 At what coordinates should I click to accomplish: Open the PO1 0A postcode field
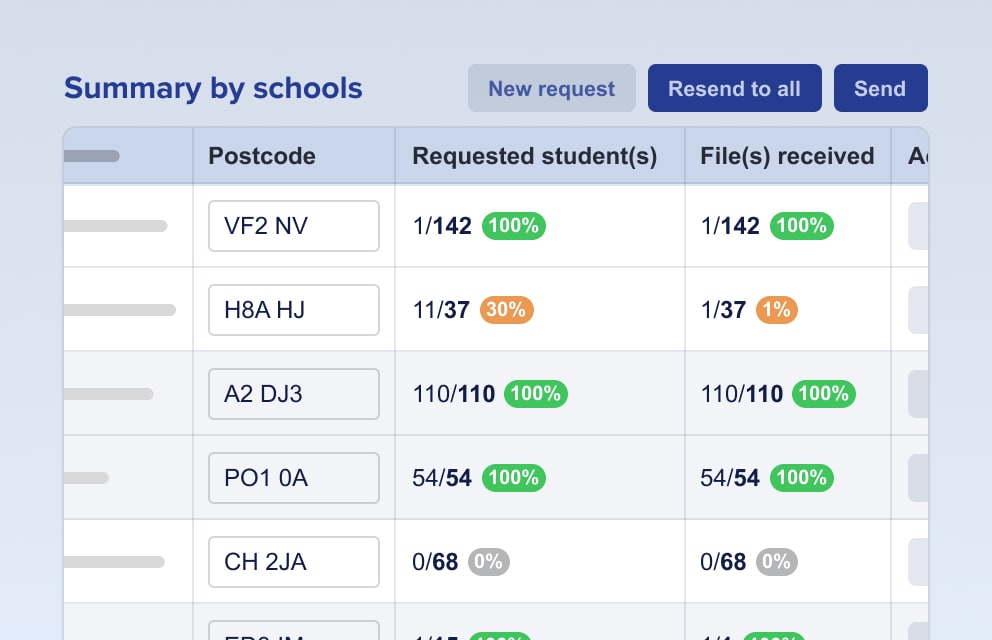point(294,478)
